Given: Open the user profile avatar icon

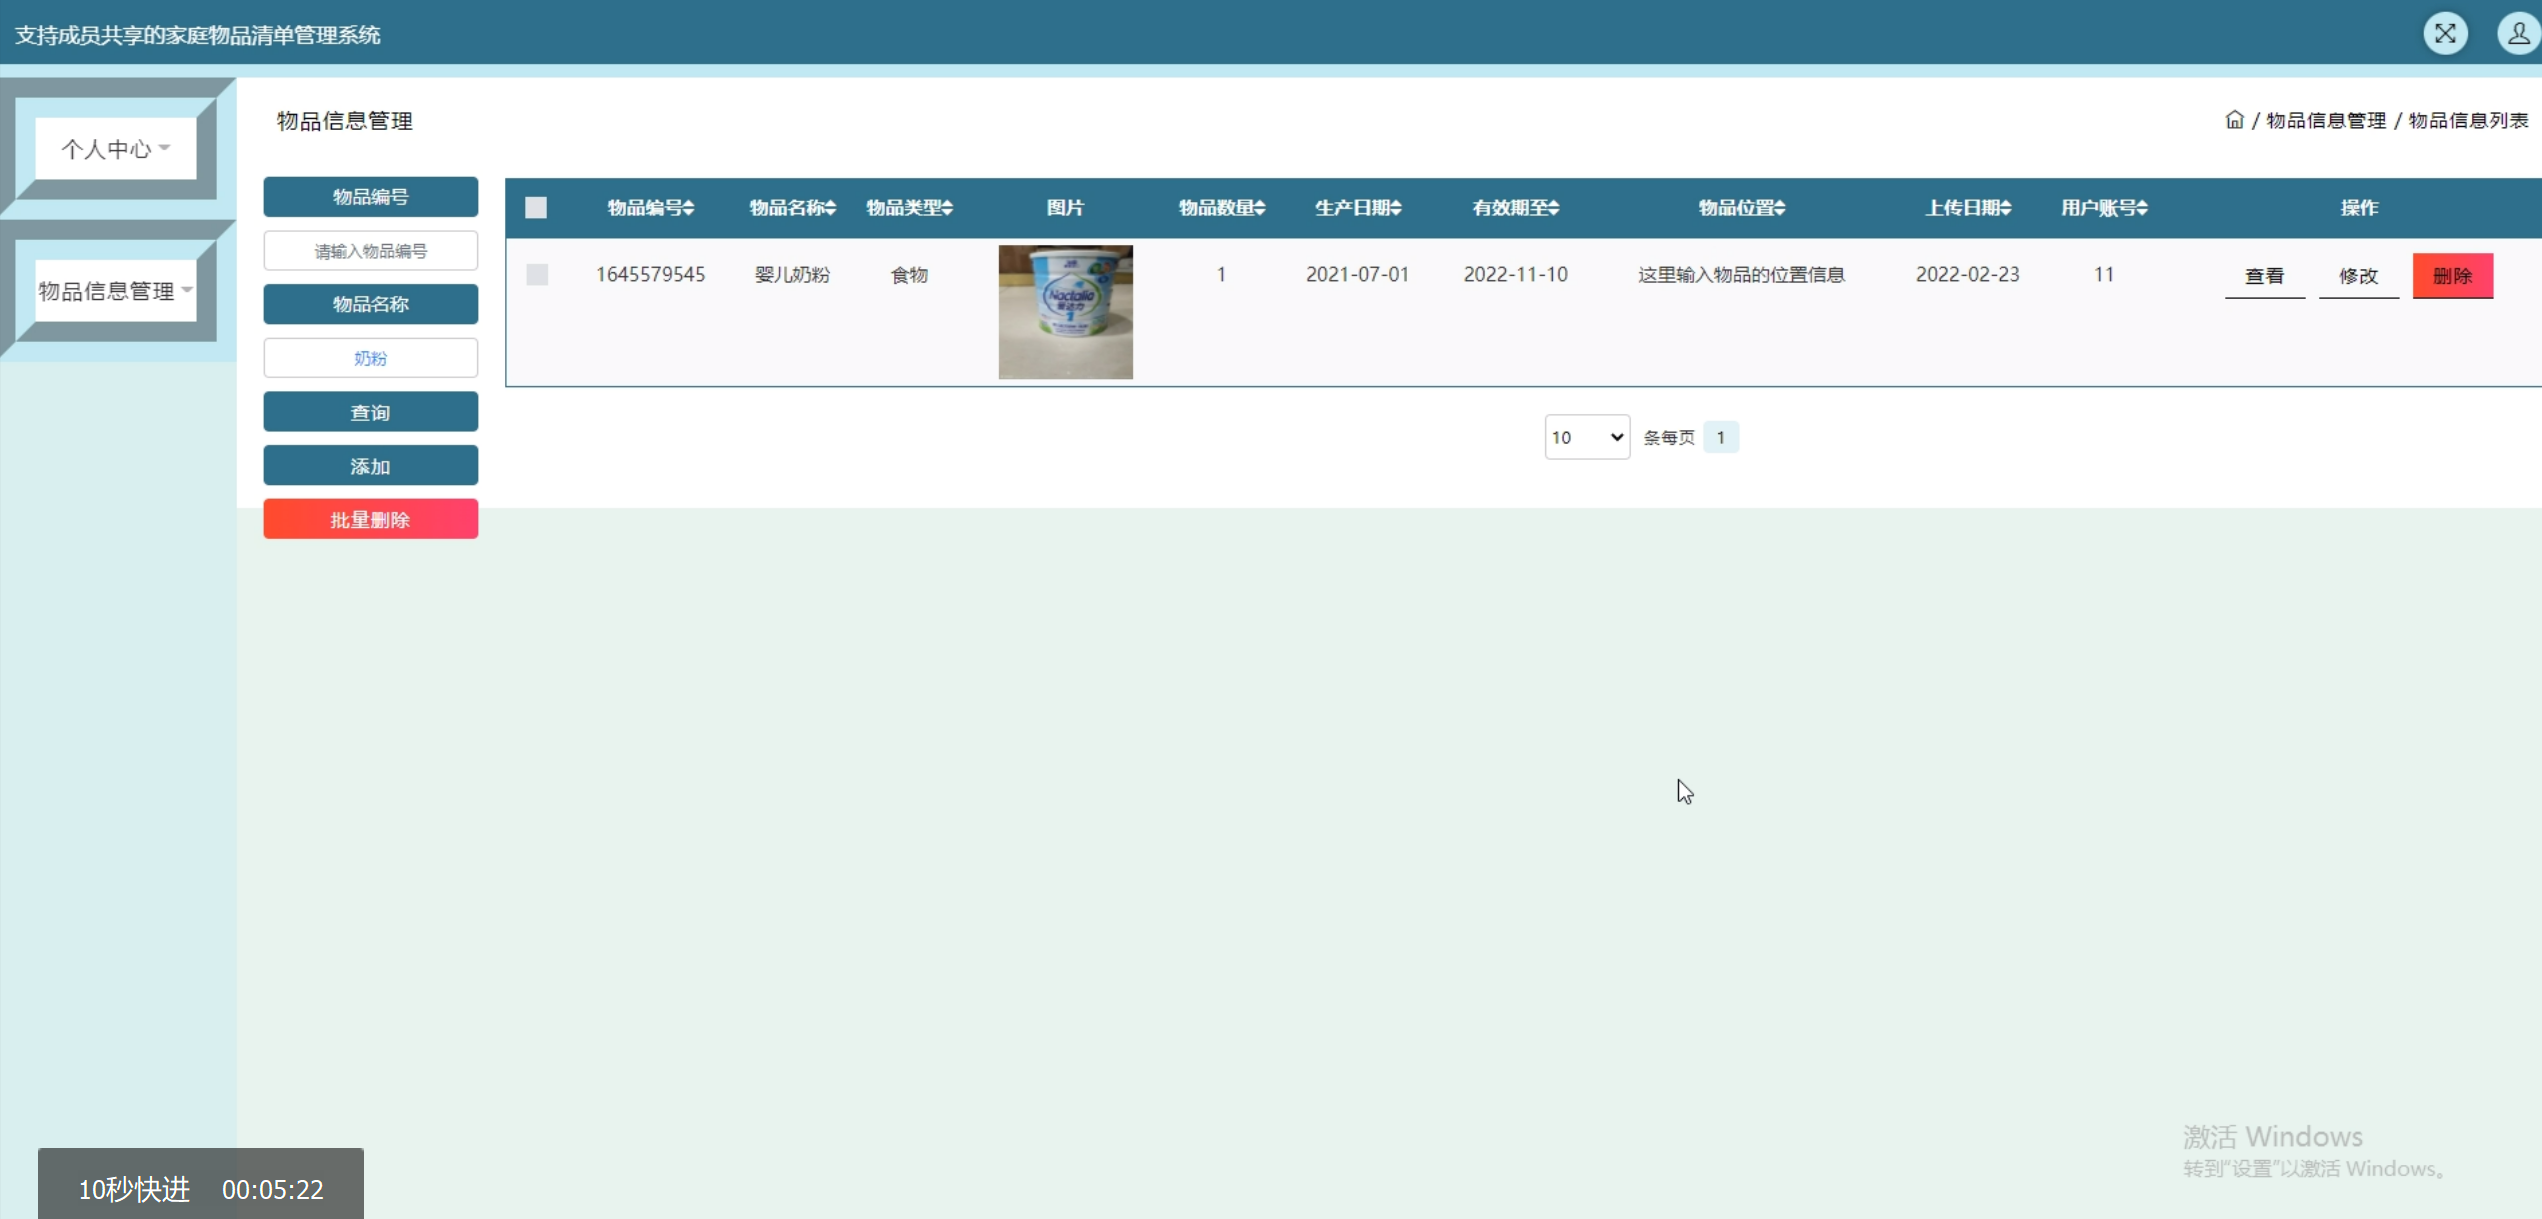Looking at the screenshot, I should click(x=2518, y=33).
